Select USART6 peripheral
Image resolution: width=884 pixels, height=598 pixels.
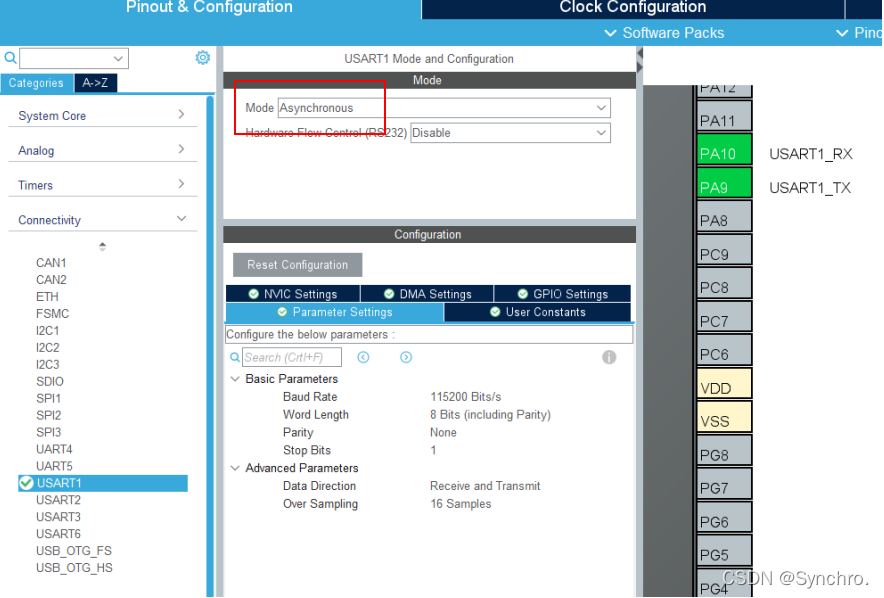pos(59,534)
